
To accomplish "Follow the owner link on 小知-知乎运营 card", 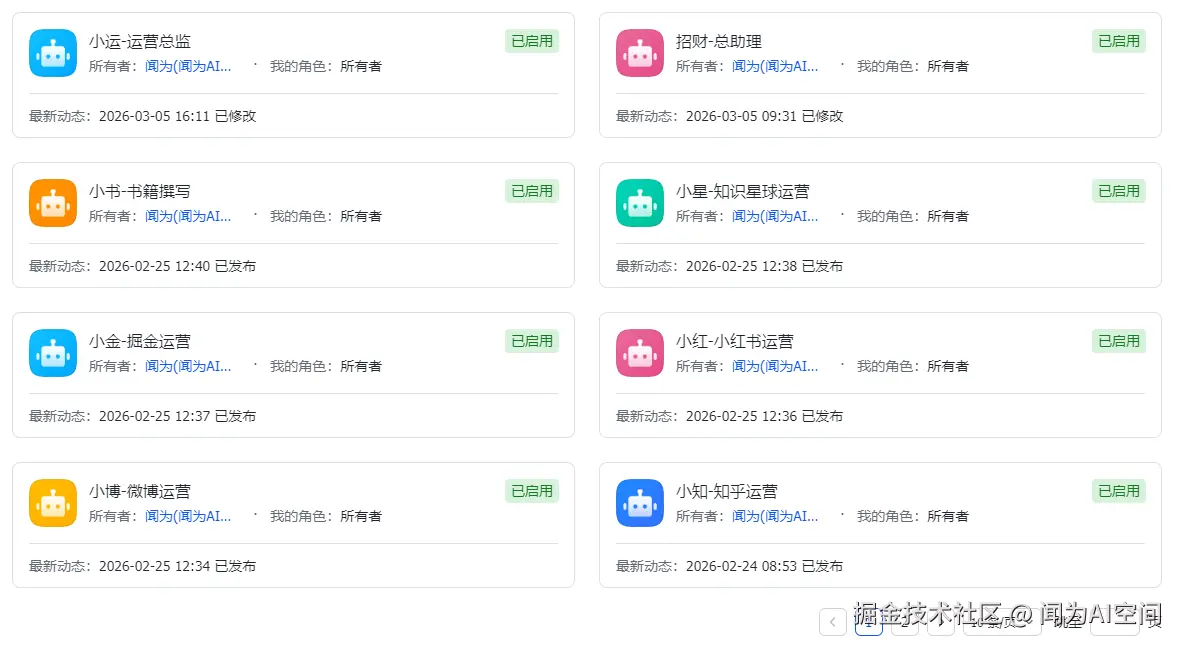I will (x=775, y=517).
